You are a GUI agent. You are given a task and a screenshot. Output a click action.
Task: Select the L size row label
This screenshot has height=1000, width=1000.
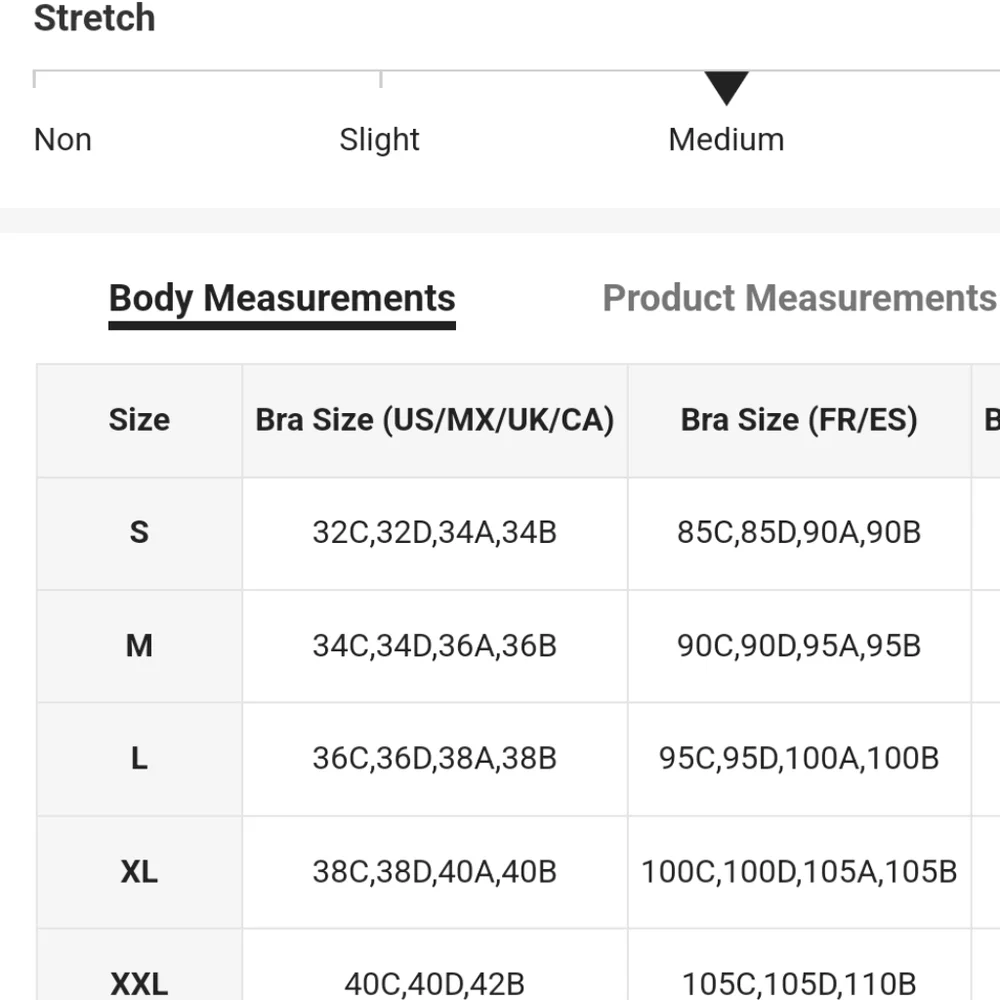(x=140, y=759)
